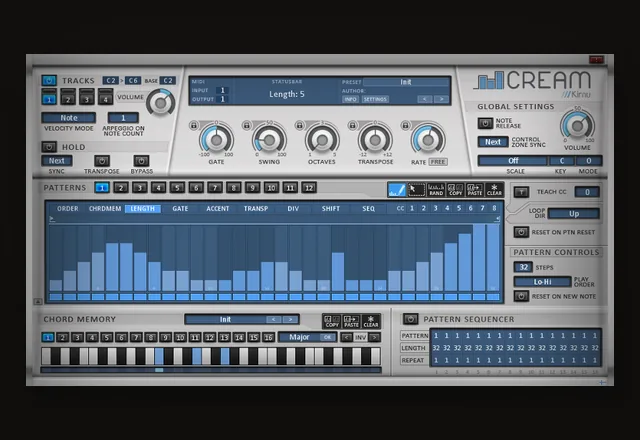The image size is (640, 440).
Task: Click the pattern PASTE icon
Action: coord(474,190)
